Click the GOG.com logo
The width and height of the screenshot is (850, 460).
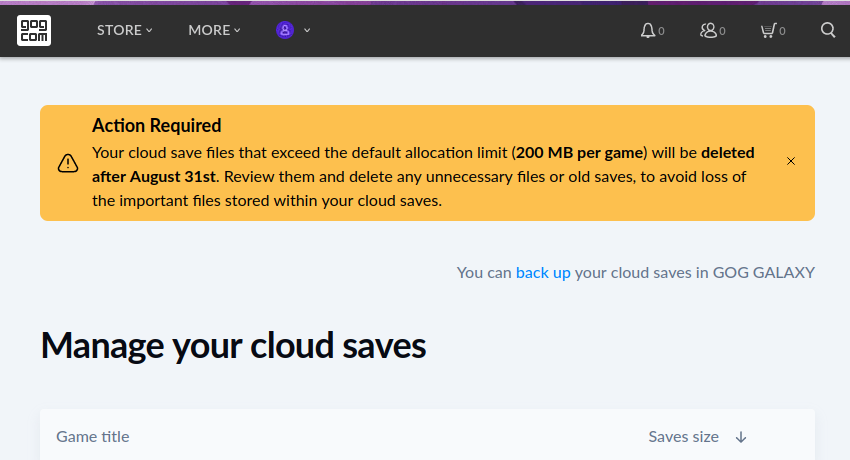click(x=34, y=30)
